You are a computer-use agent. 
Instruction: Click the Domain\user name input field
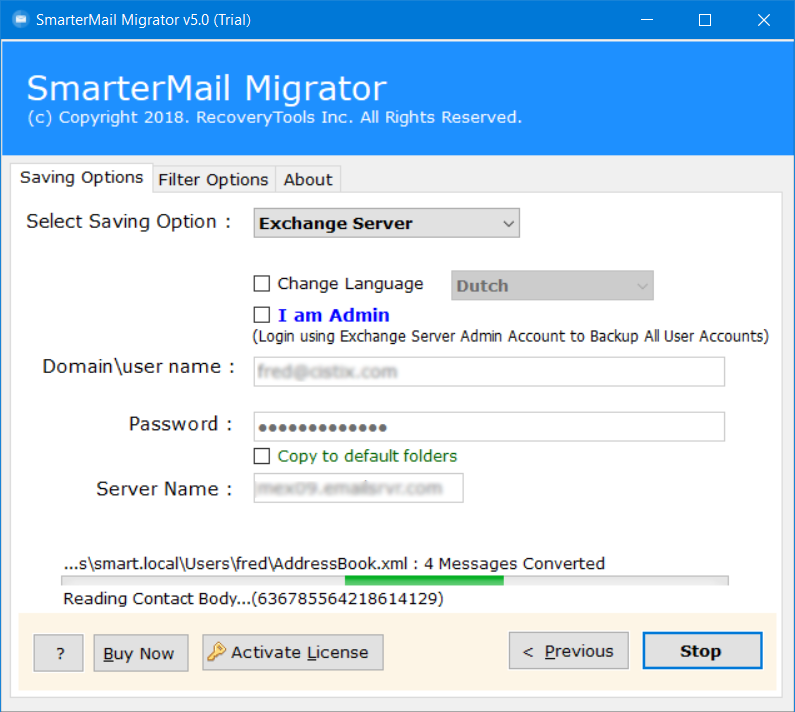[489, 372]
